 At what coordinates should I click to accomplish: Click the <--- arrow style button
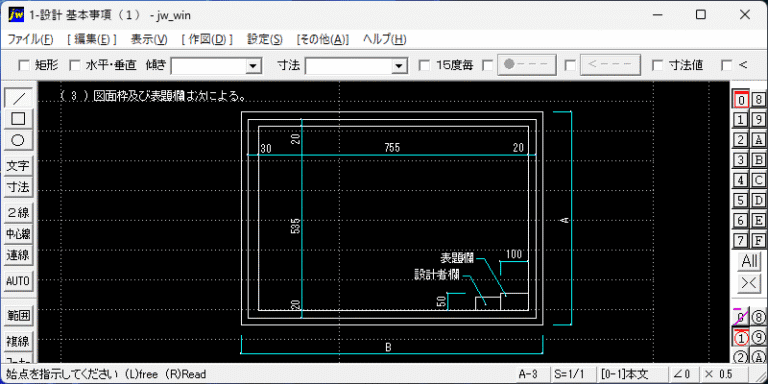click(610, 65)
